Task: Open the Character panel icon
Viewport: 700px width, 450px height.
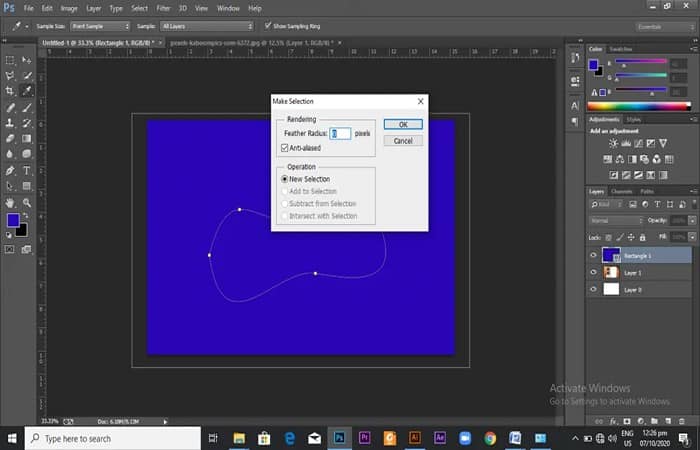Action: click(x=575, y=106)
